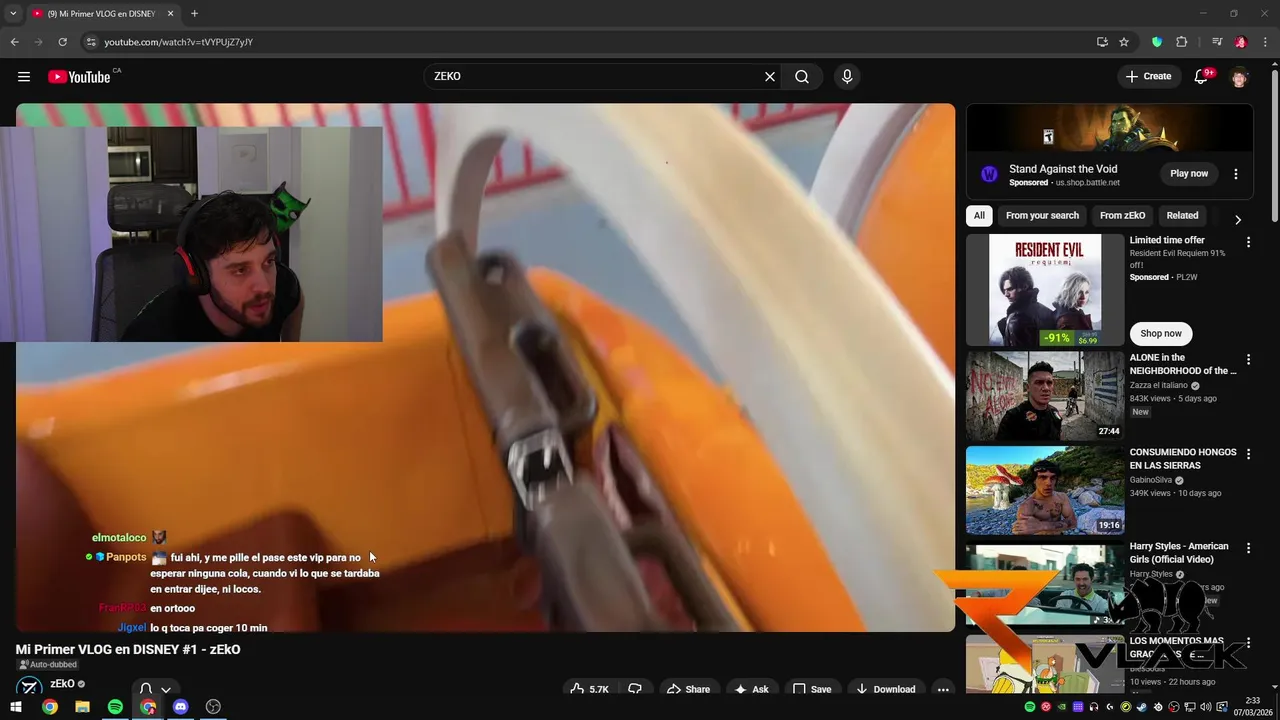
Task: View site information icon in address bar
Action: point(91,42)
